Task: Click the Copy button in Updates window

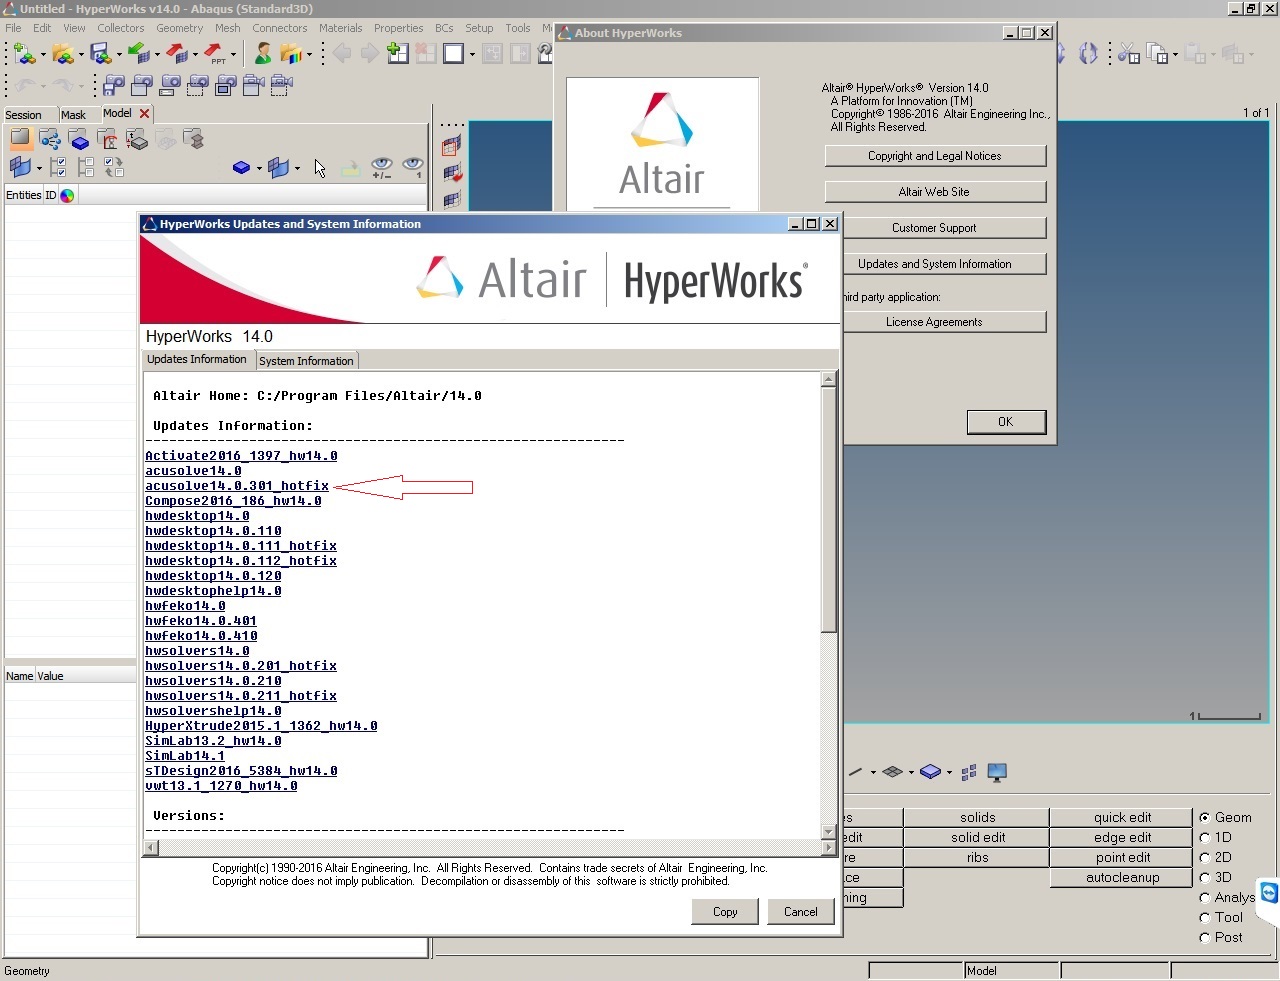Action: [x=725, y=912]
